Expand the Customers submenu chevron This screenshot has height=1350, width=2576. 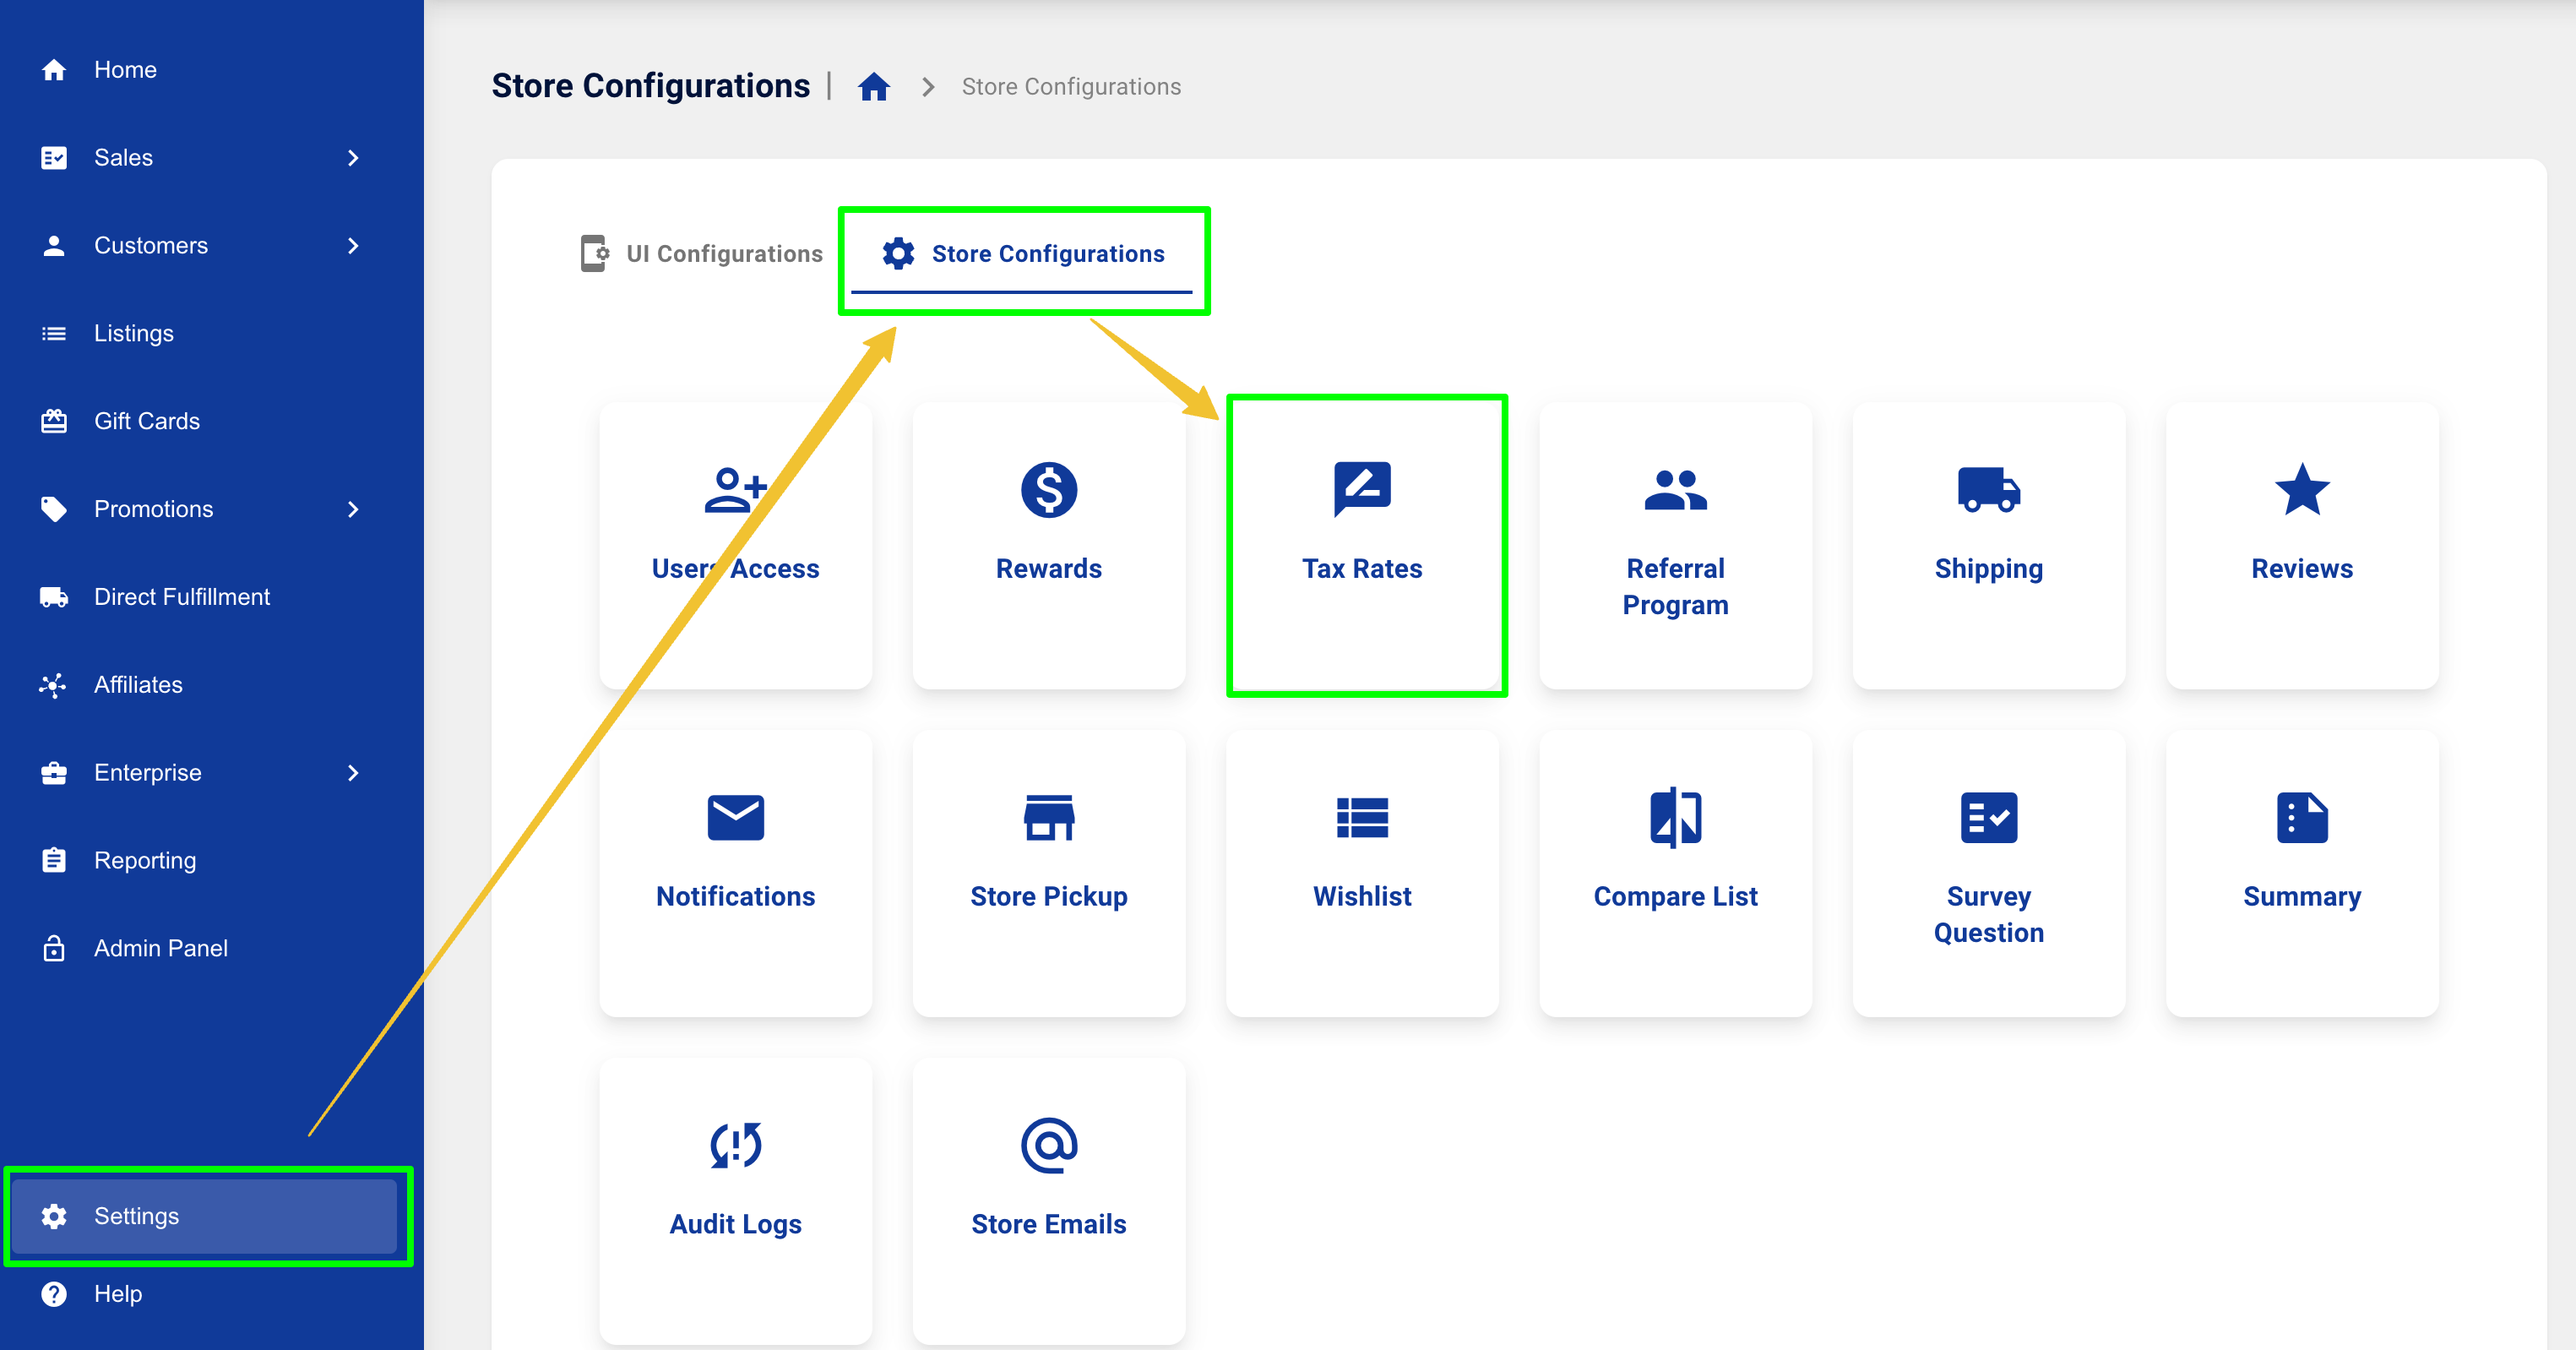353,246
